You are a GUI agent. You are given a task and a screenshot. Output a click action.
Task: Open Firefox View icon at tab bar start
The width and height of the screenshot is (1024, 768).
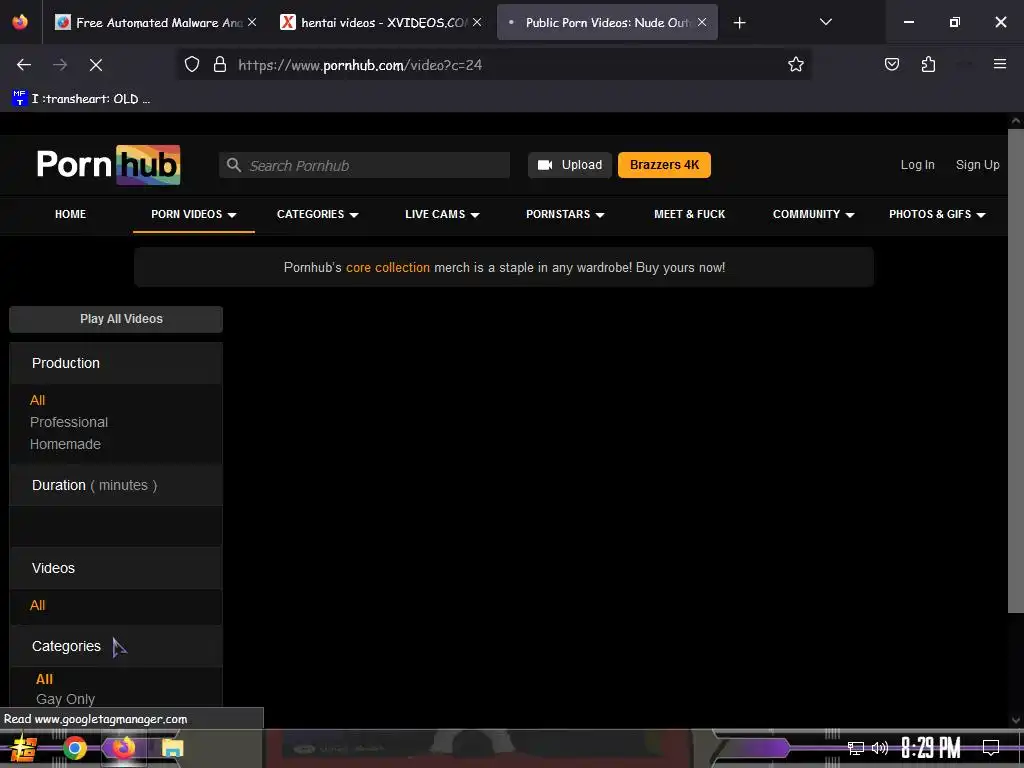click(x=20, y=22)
